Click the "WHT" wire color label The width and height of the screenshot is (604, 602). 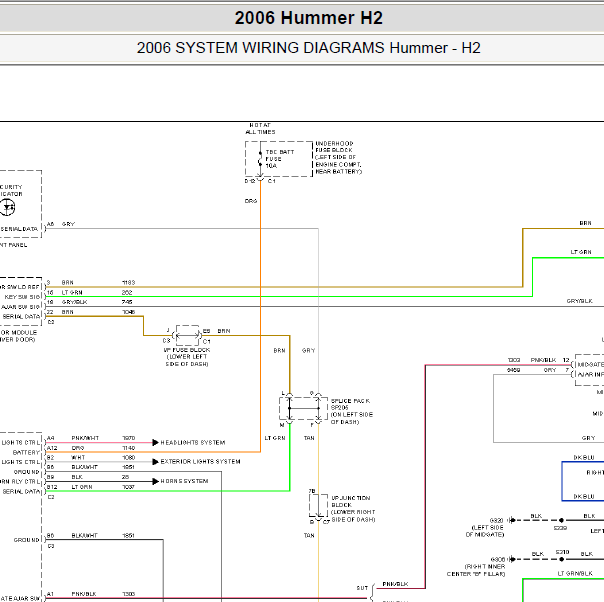point(78,458)
